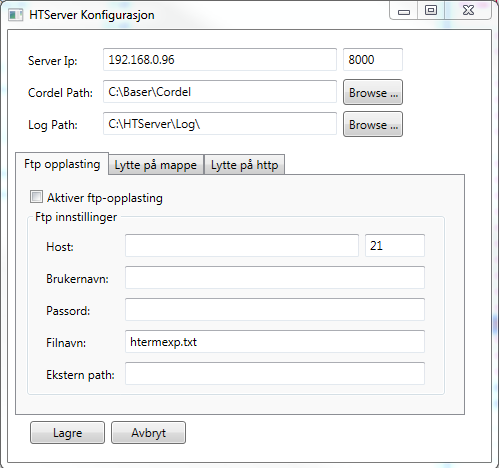499x468 pixels.
Task: Click the HTServer app icon in title bar
Action: click(x=15, y=15)
